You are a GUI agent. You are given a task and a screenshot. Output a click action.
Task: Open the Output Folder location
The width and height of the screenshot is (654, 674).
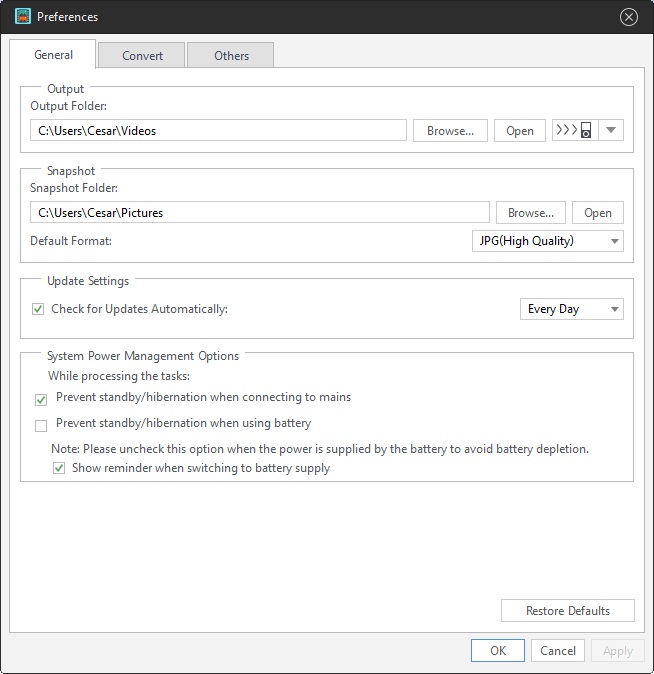pos(520,131)
